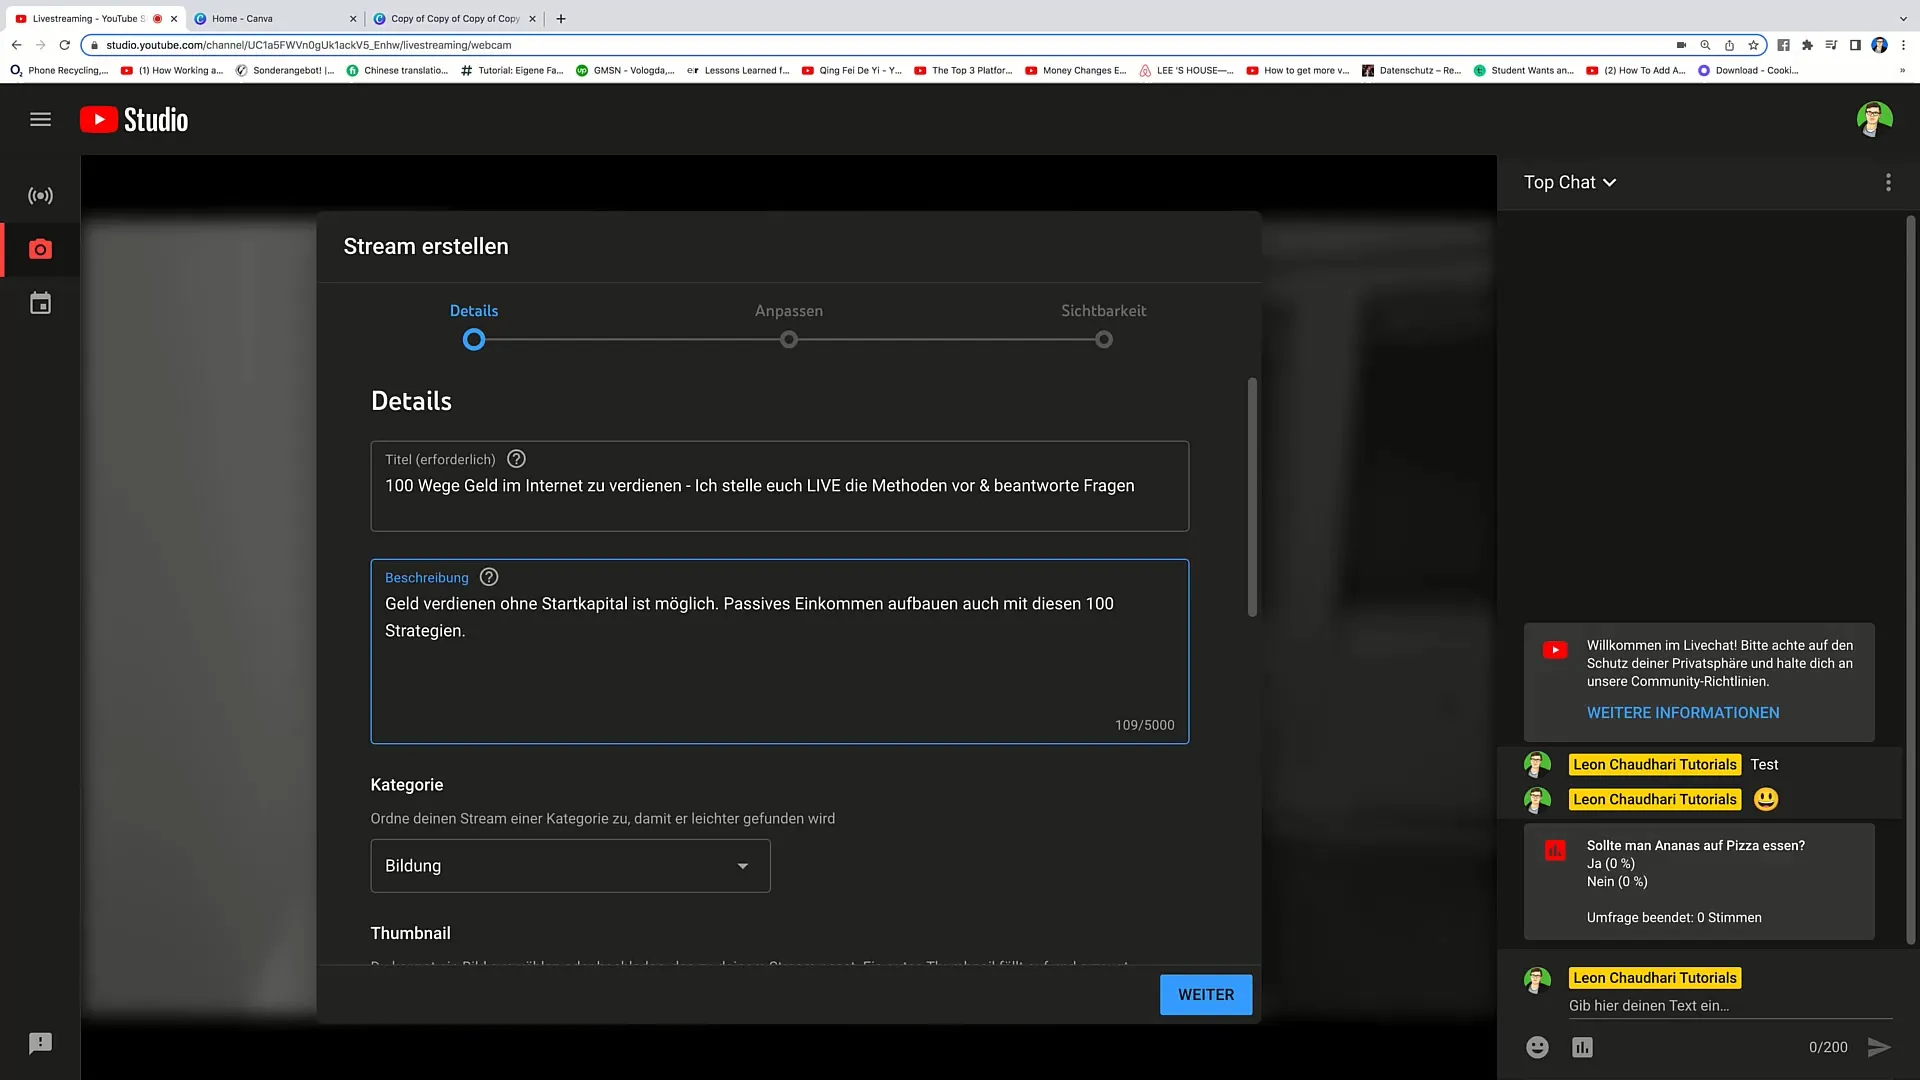Toggle the Beschreibung text area active state

point(779,650)
